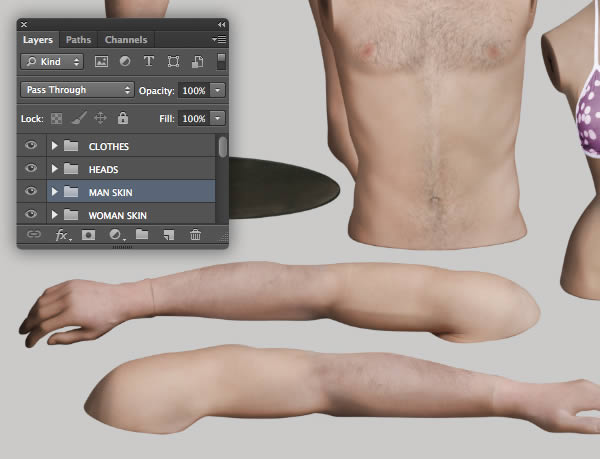Expand the HEADS group

coord(55,169)
